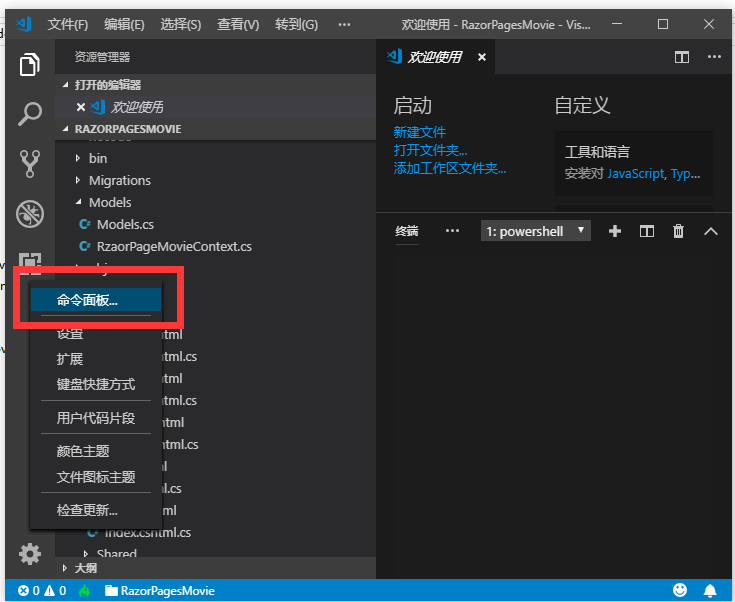Add a new terminal with plus icon
Screen dimensions: 735x602
615,231
